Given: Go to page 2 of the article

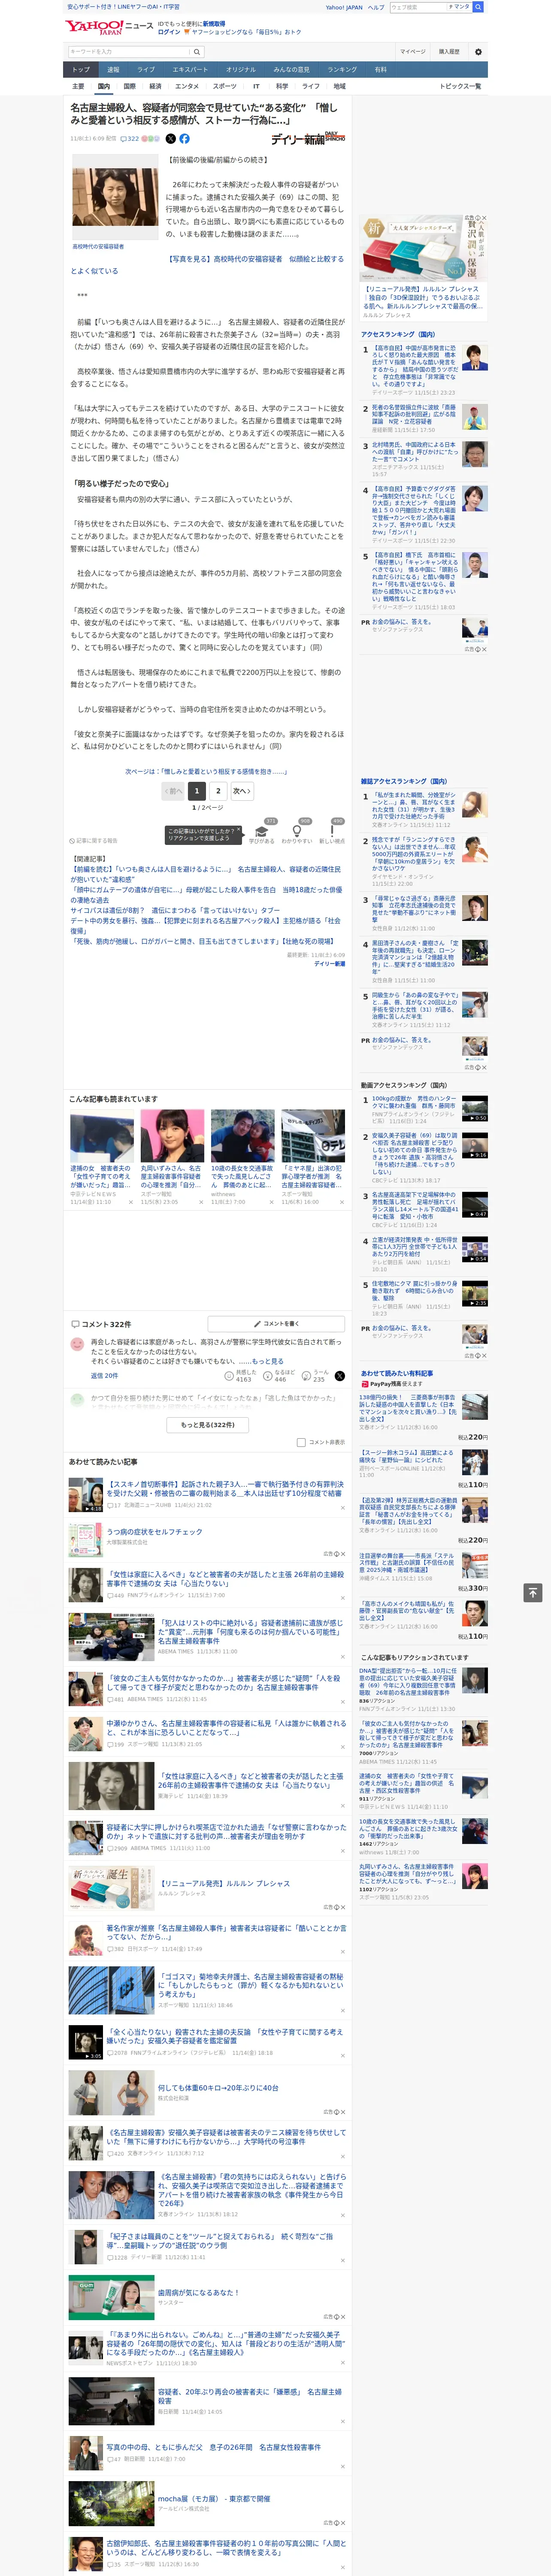Looking at the screenshot, I should coord(218,790).
